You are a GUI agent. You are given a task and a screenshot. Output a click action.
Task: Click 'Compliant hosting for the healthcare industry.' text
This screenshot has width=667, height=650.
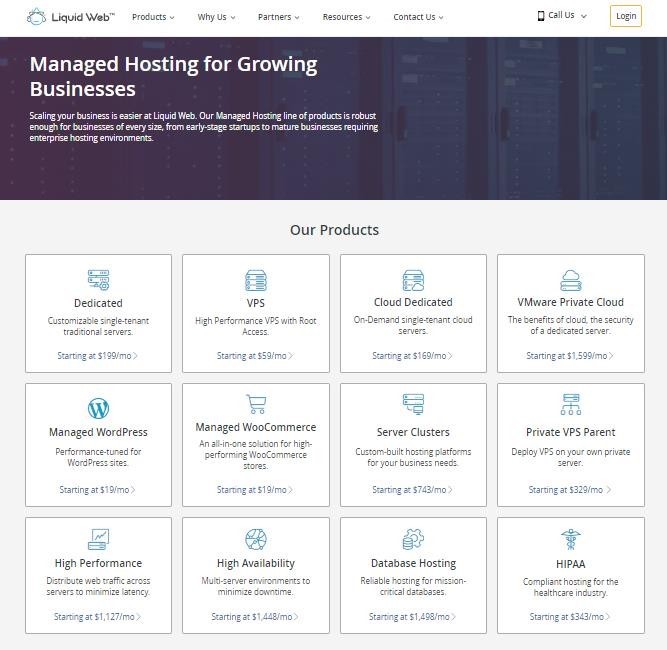pos(570,587)
